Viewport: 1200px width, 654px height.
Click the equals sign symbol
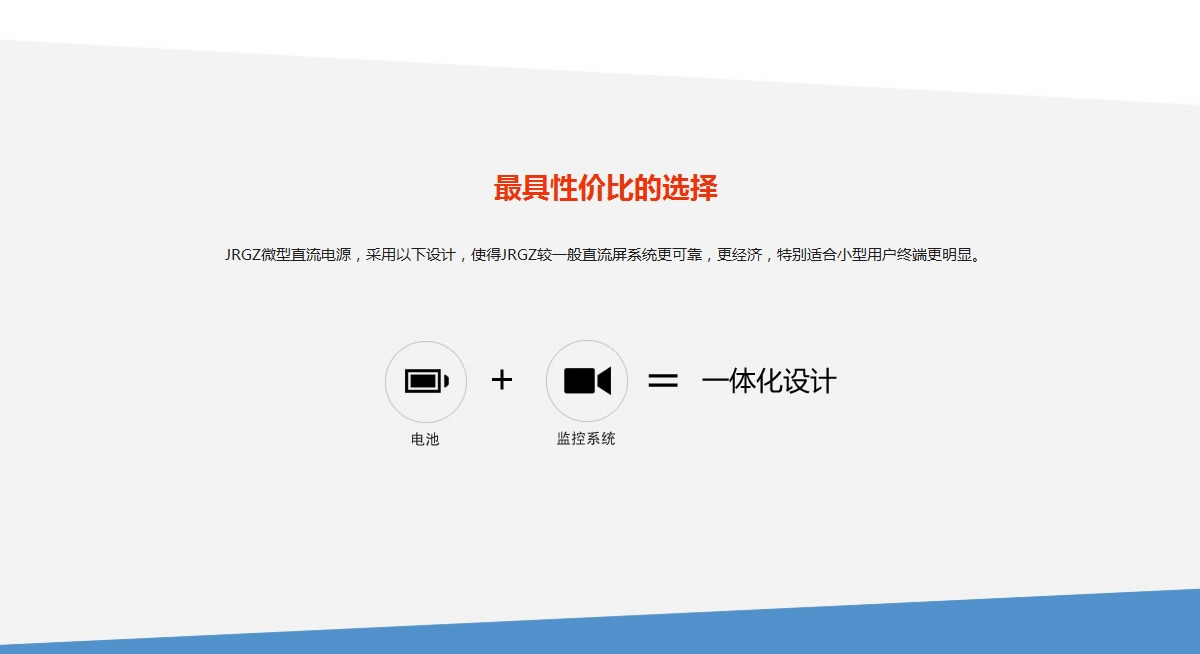tap(662, 381)
